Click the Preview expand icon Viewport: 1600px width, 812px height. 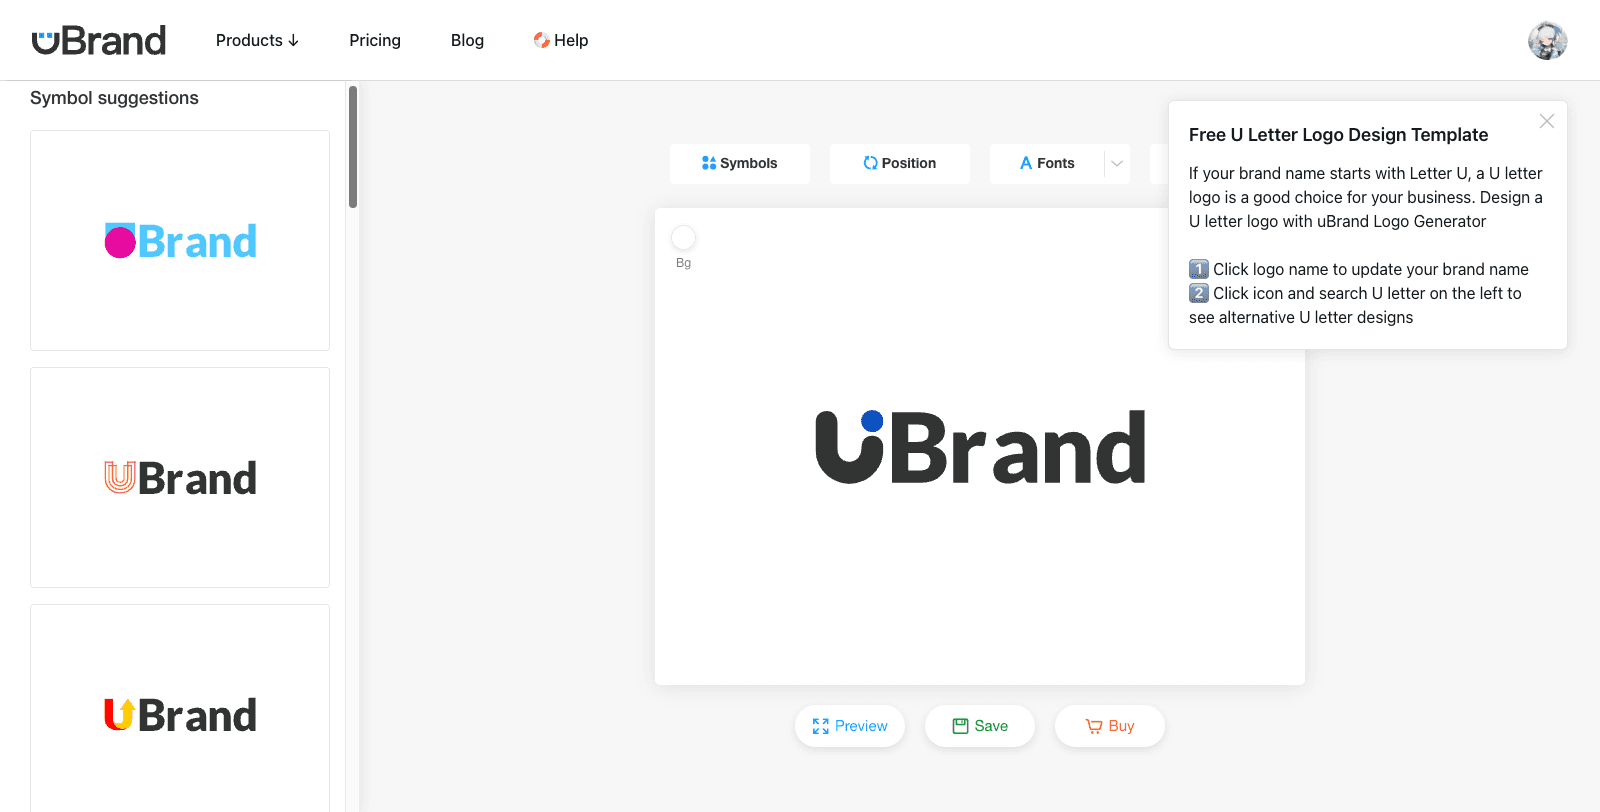pos(821,726)
